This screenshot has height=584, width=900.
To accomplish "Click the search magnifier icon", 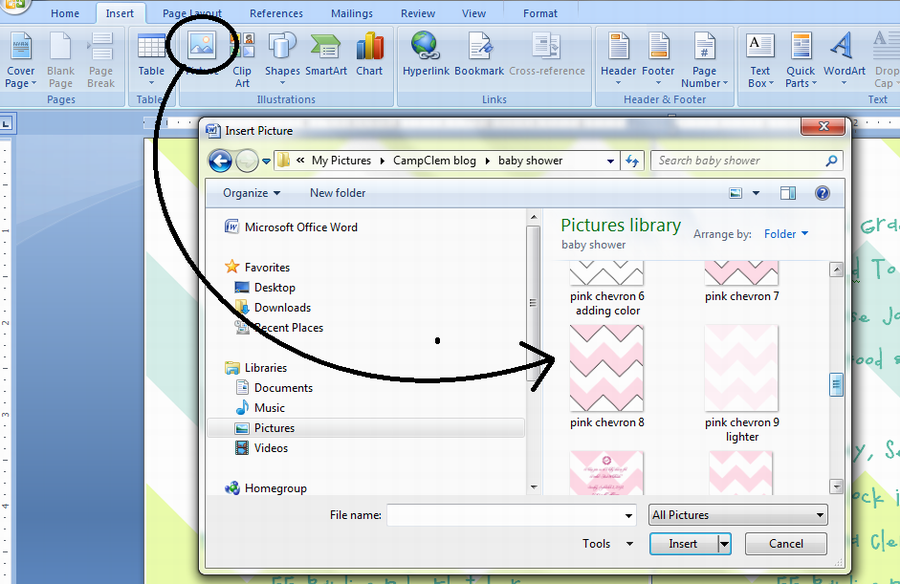I will tap(831, 161).
